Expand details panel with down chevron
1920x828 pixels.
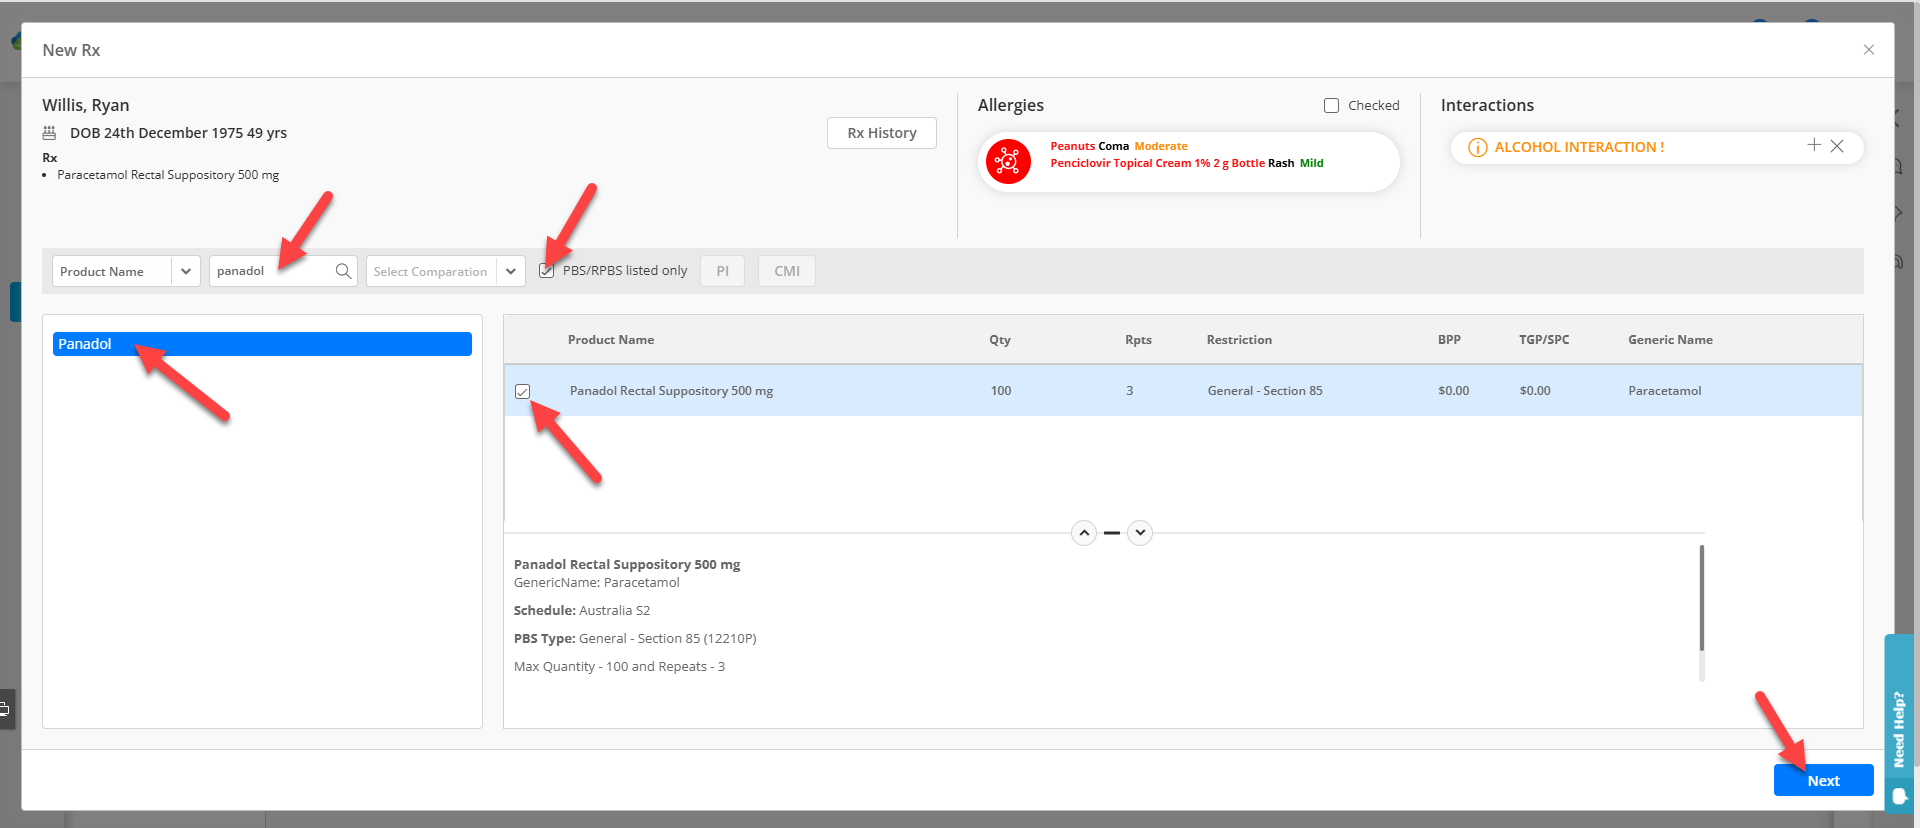tap(1140, 533)
